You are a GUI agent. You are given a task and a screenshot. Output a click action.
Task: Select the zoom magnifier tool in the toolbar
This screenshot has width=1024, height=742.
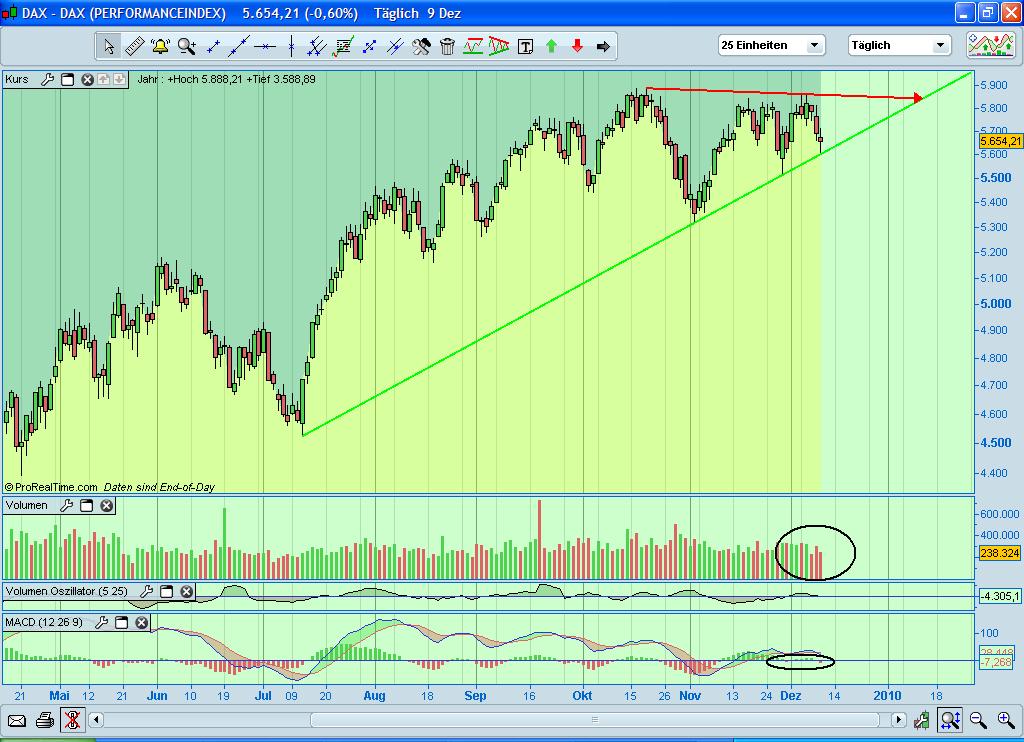coord(186,45)
